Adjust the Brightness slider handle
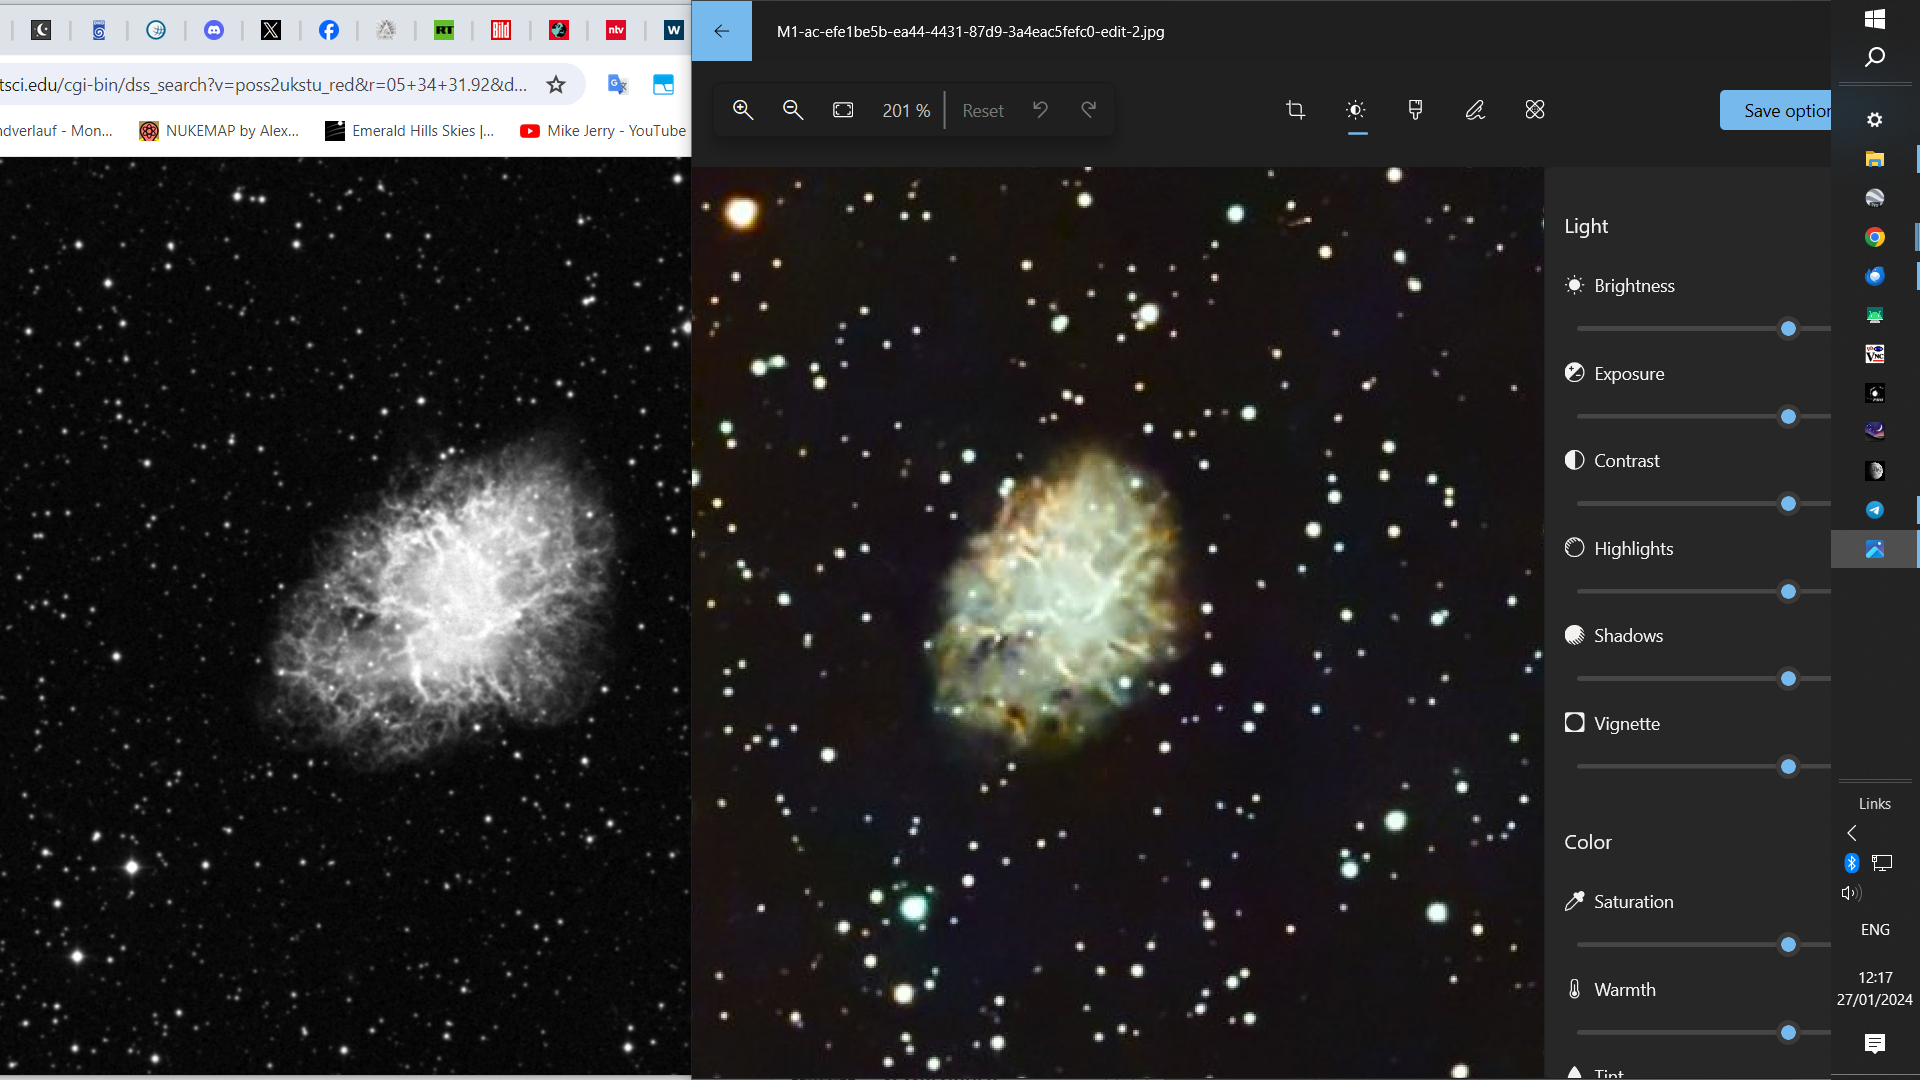The image size is (1920, 1080). 1789,329
